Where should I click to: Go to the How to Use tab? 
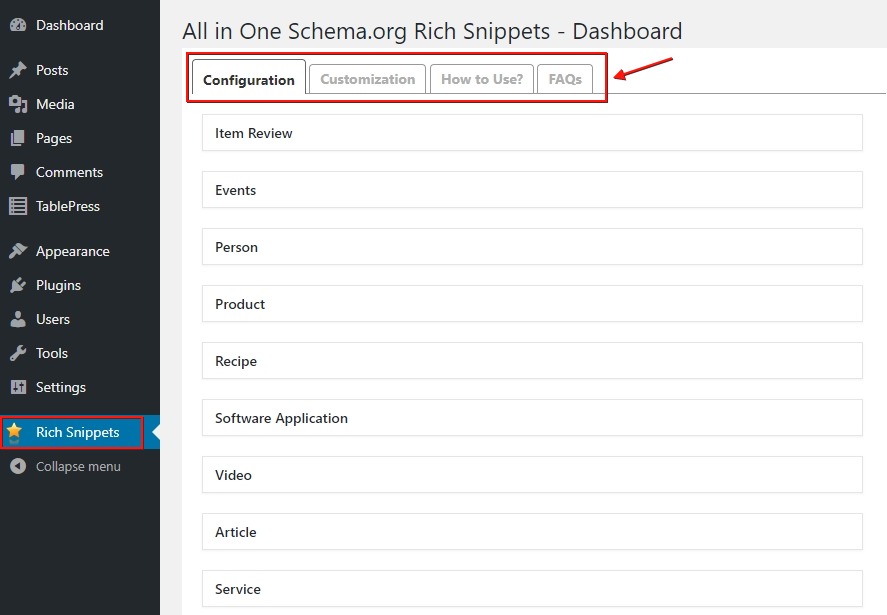coord(481,78)
